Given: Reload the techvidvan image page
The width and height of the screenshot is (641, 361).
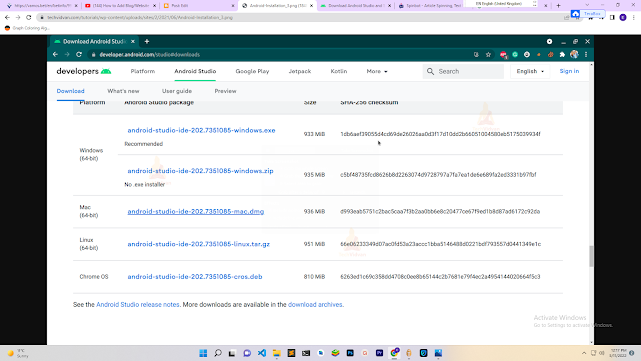Looking at the screenshot, I should [x=29, y=17].
